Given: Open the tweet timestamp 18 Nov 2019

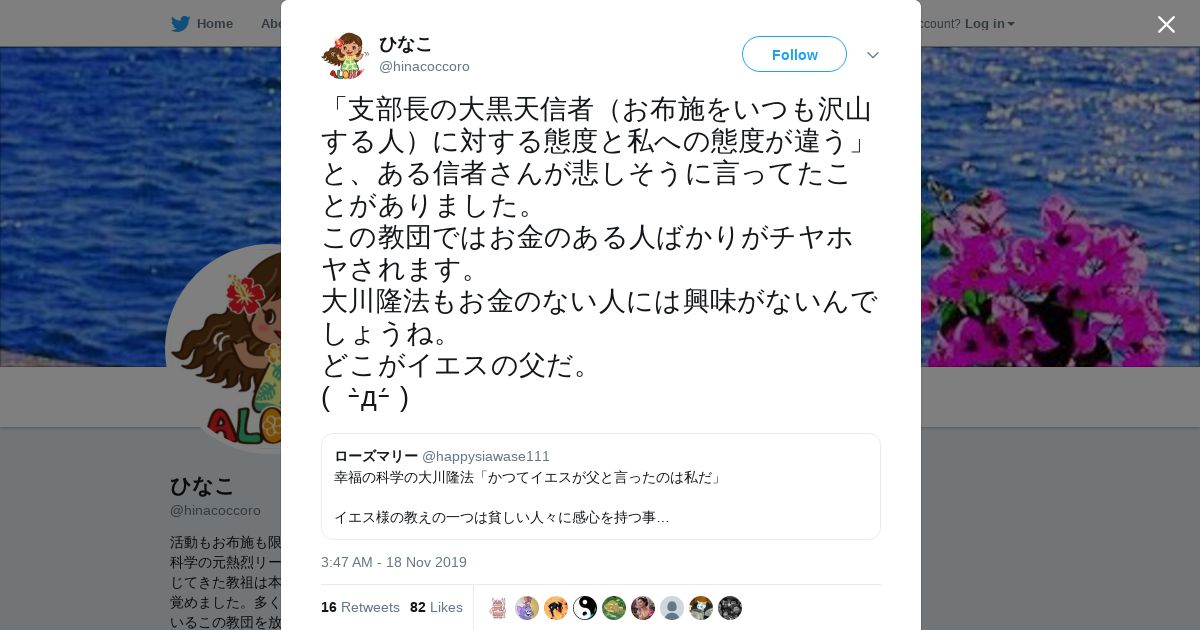Looking at the screenshot, I should [394, 562].
